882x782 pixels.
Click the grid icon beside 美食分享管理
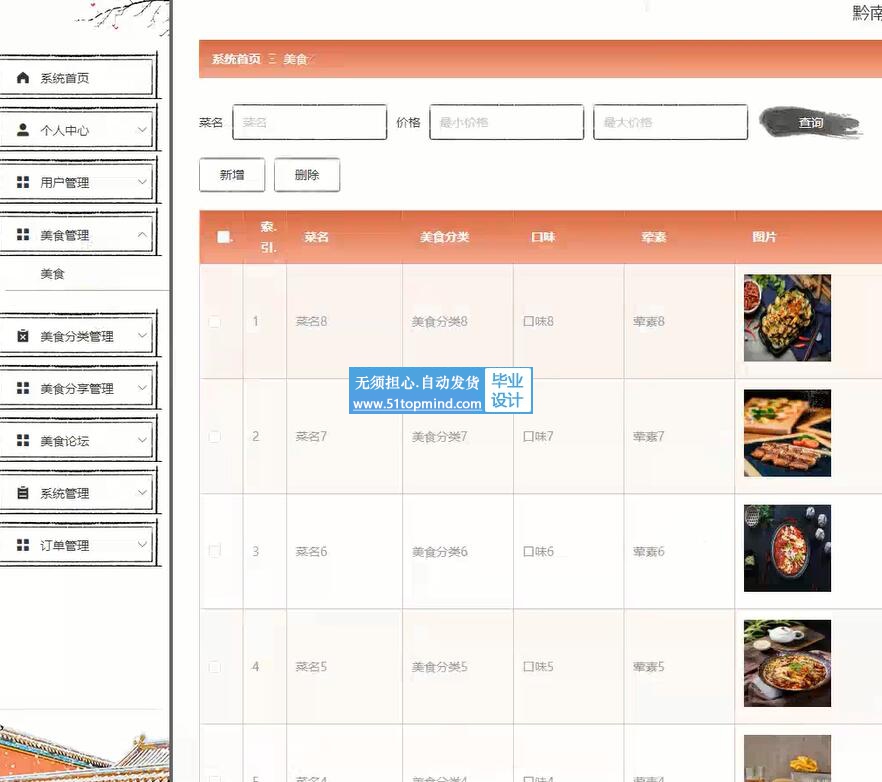coord(23,389)
